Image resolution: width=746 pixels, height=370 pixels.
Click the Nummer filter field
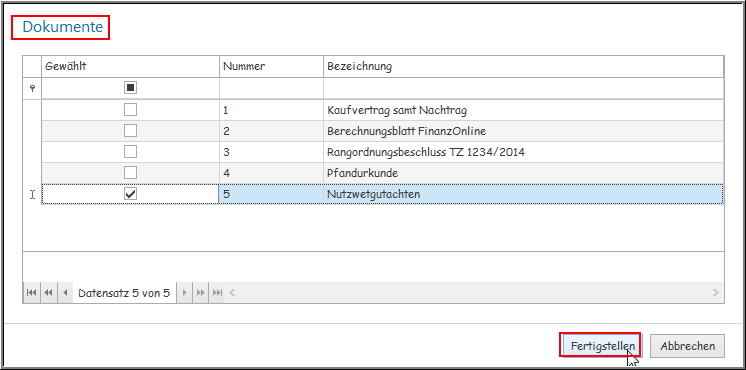(x=272, y=88)
